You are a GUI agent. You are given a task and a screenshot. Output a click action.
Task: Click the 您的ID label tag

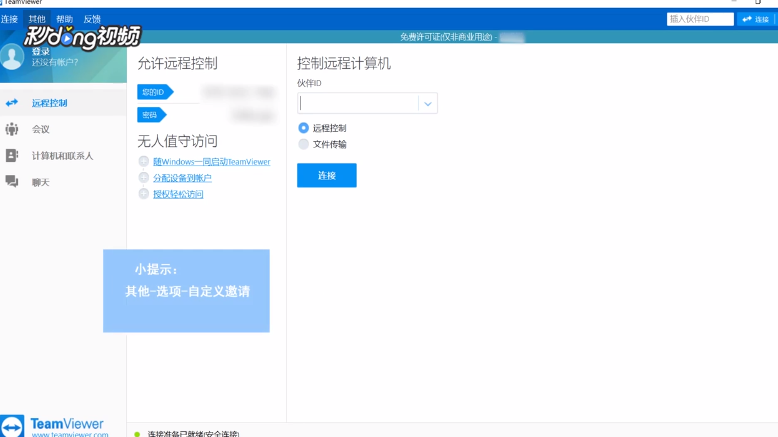(155, 92)
